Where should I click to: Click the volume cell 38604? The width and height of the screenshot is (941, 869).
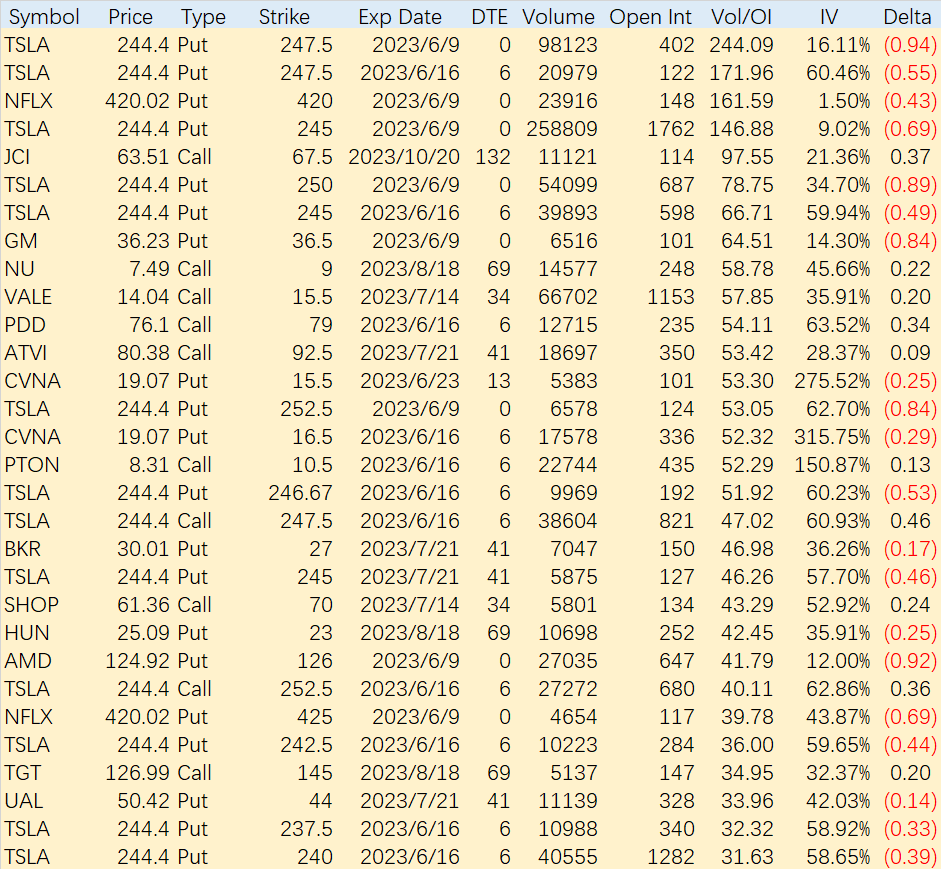pos(568,521)
